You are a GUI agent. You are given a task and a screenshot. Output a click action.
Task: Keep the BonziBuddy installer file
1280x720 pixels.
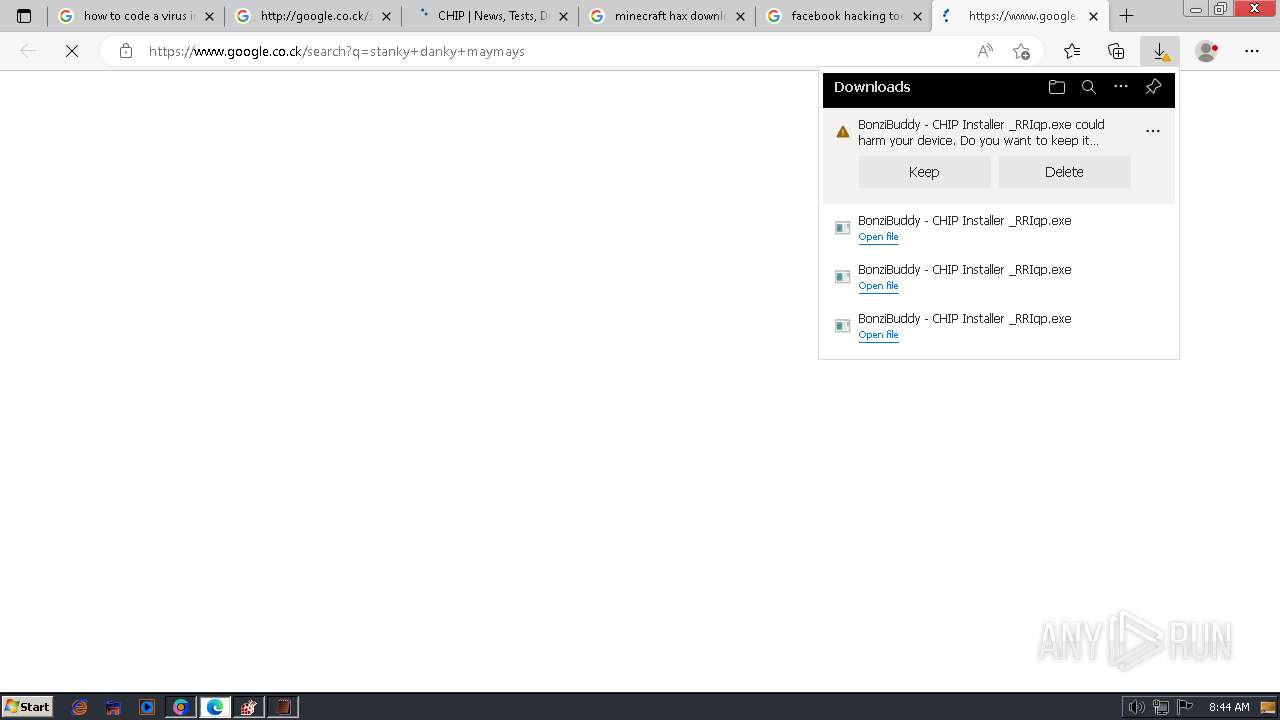(x=924, y=172)
